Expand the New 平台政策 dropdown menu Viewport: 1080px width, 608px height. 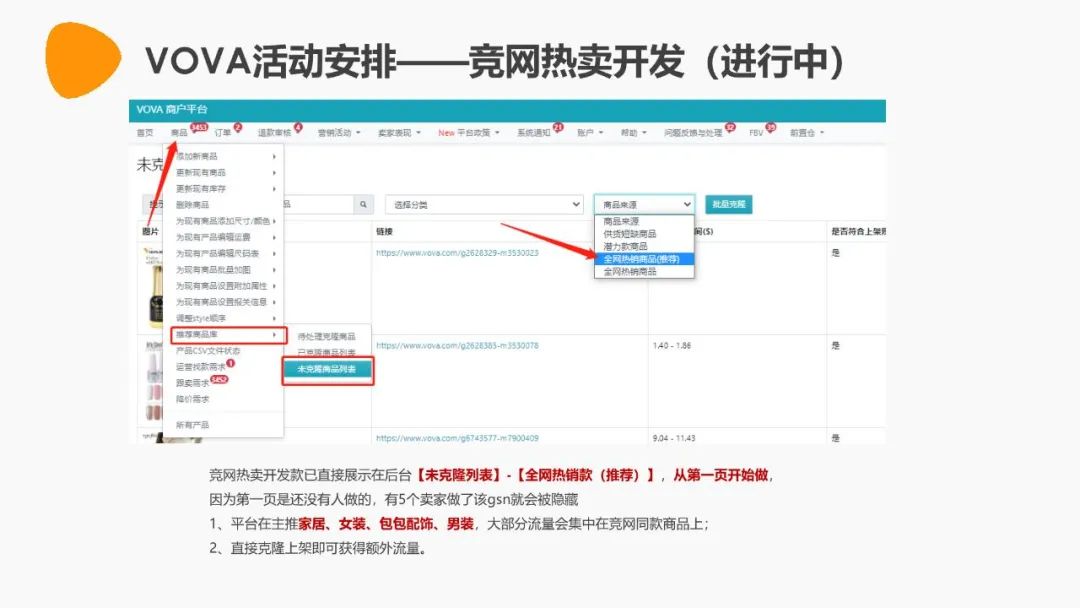(x=468, y=133)
